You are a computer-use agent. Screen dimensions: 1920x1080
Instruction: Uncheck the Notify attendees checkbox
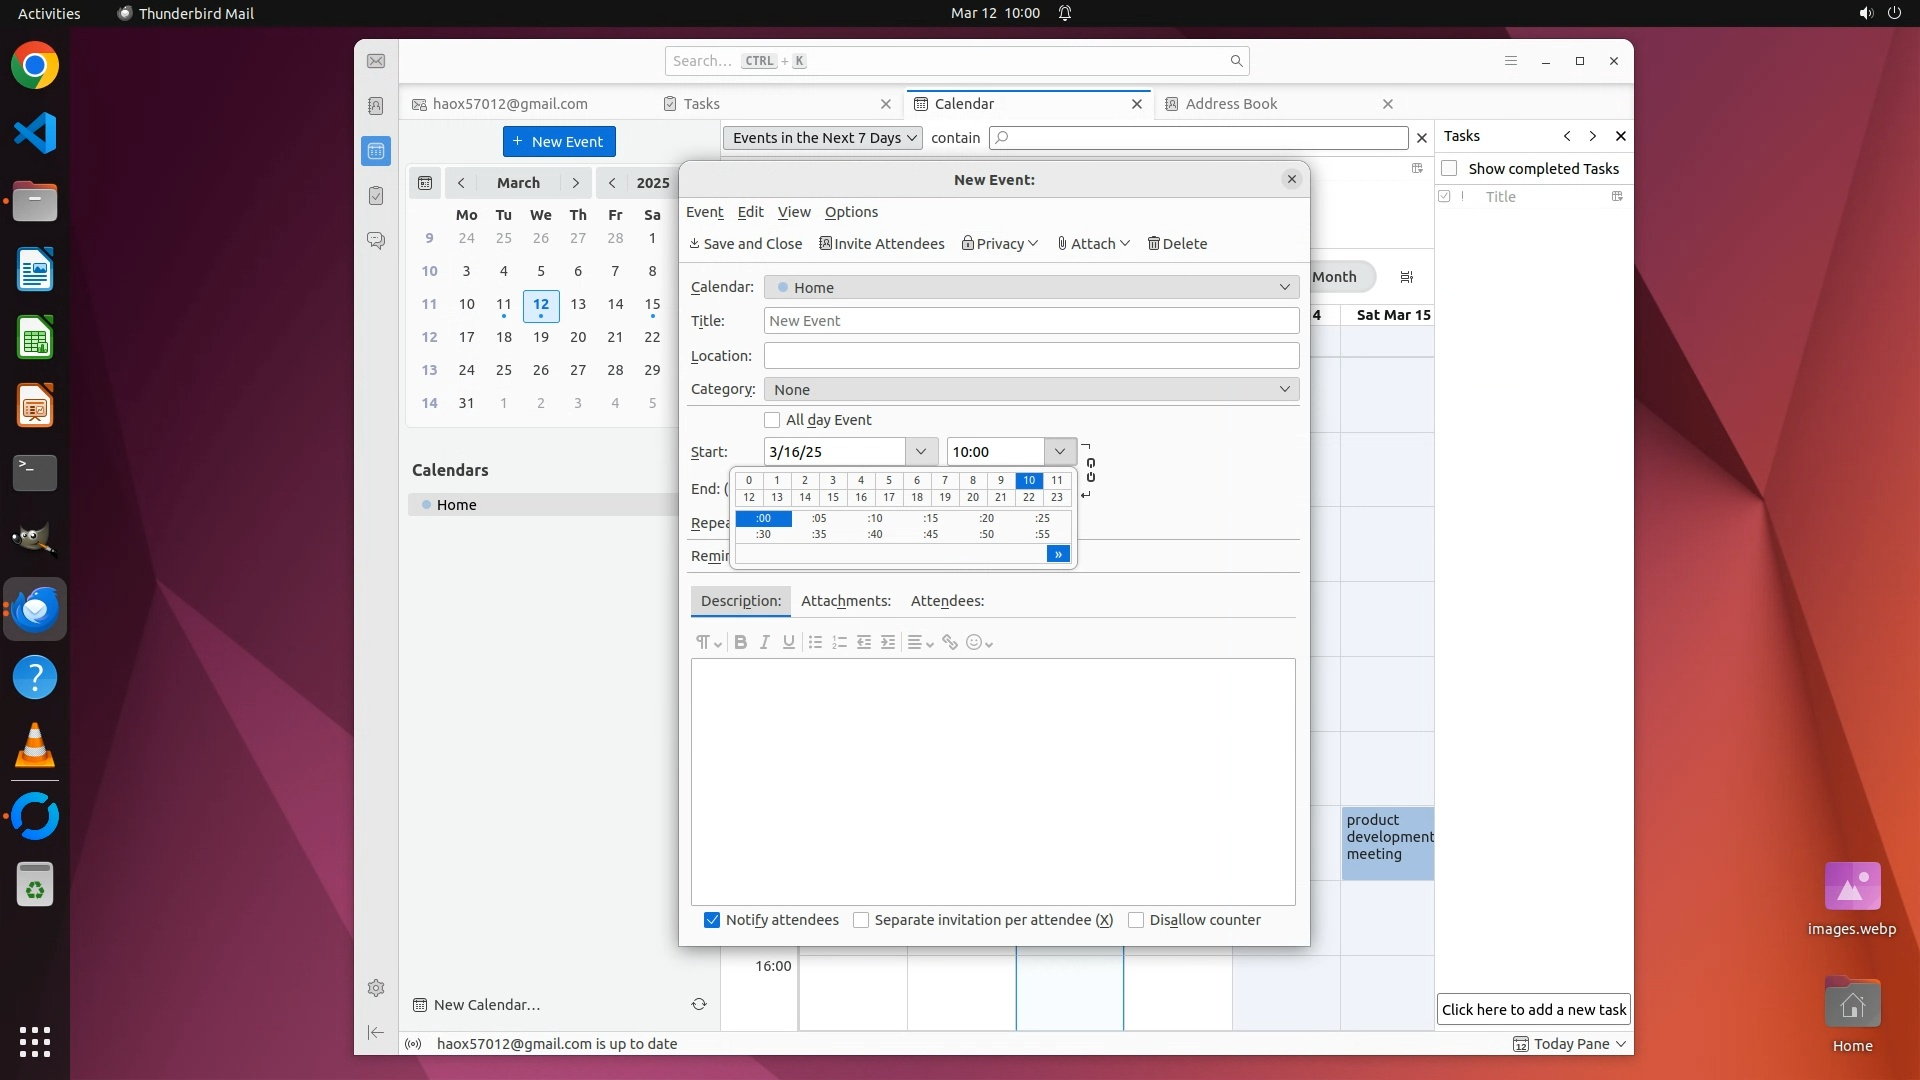pyautogui.click(x=712, y=920)
